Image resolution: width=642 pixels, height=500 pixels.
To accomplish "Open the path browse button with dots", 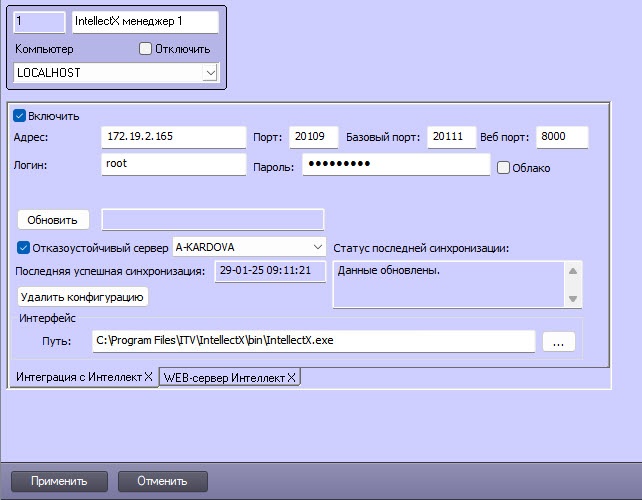I will (559, 341).
